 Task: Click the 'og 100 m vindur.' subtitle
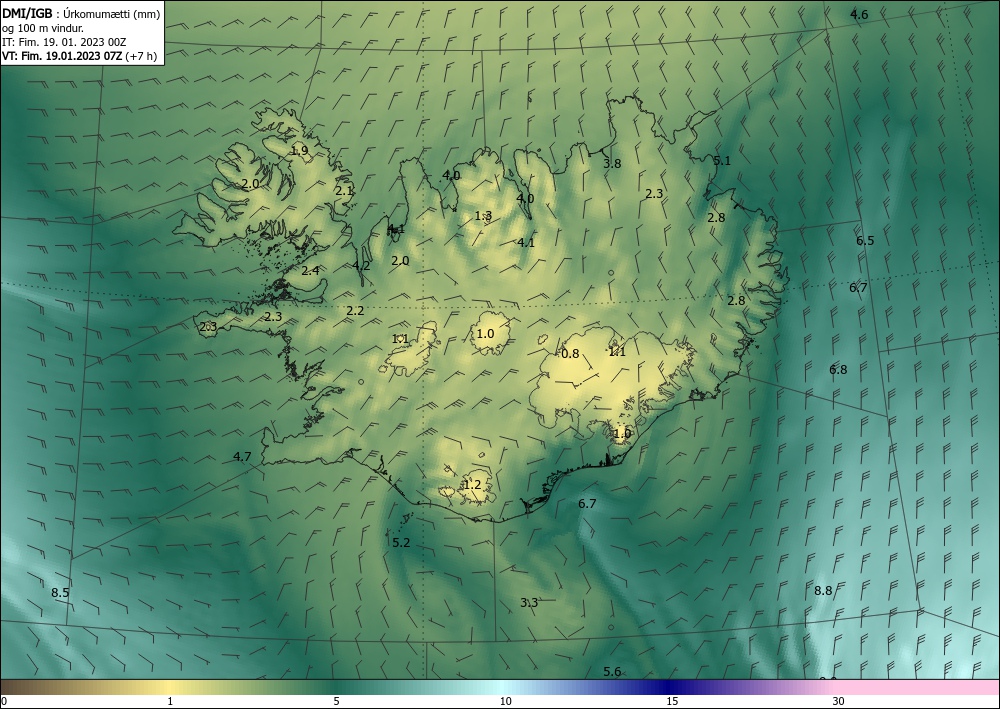43,28
